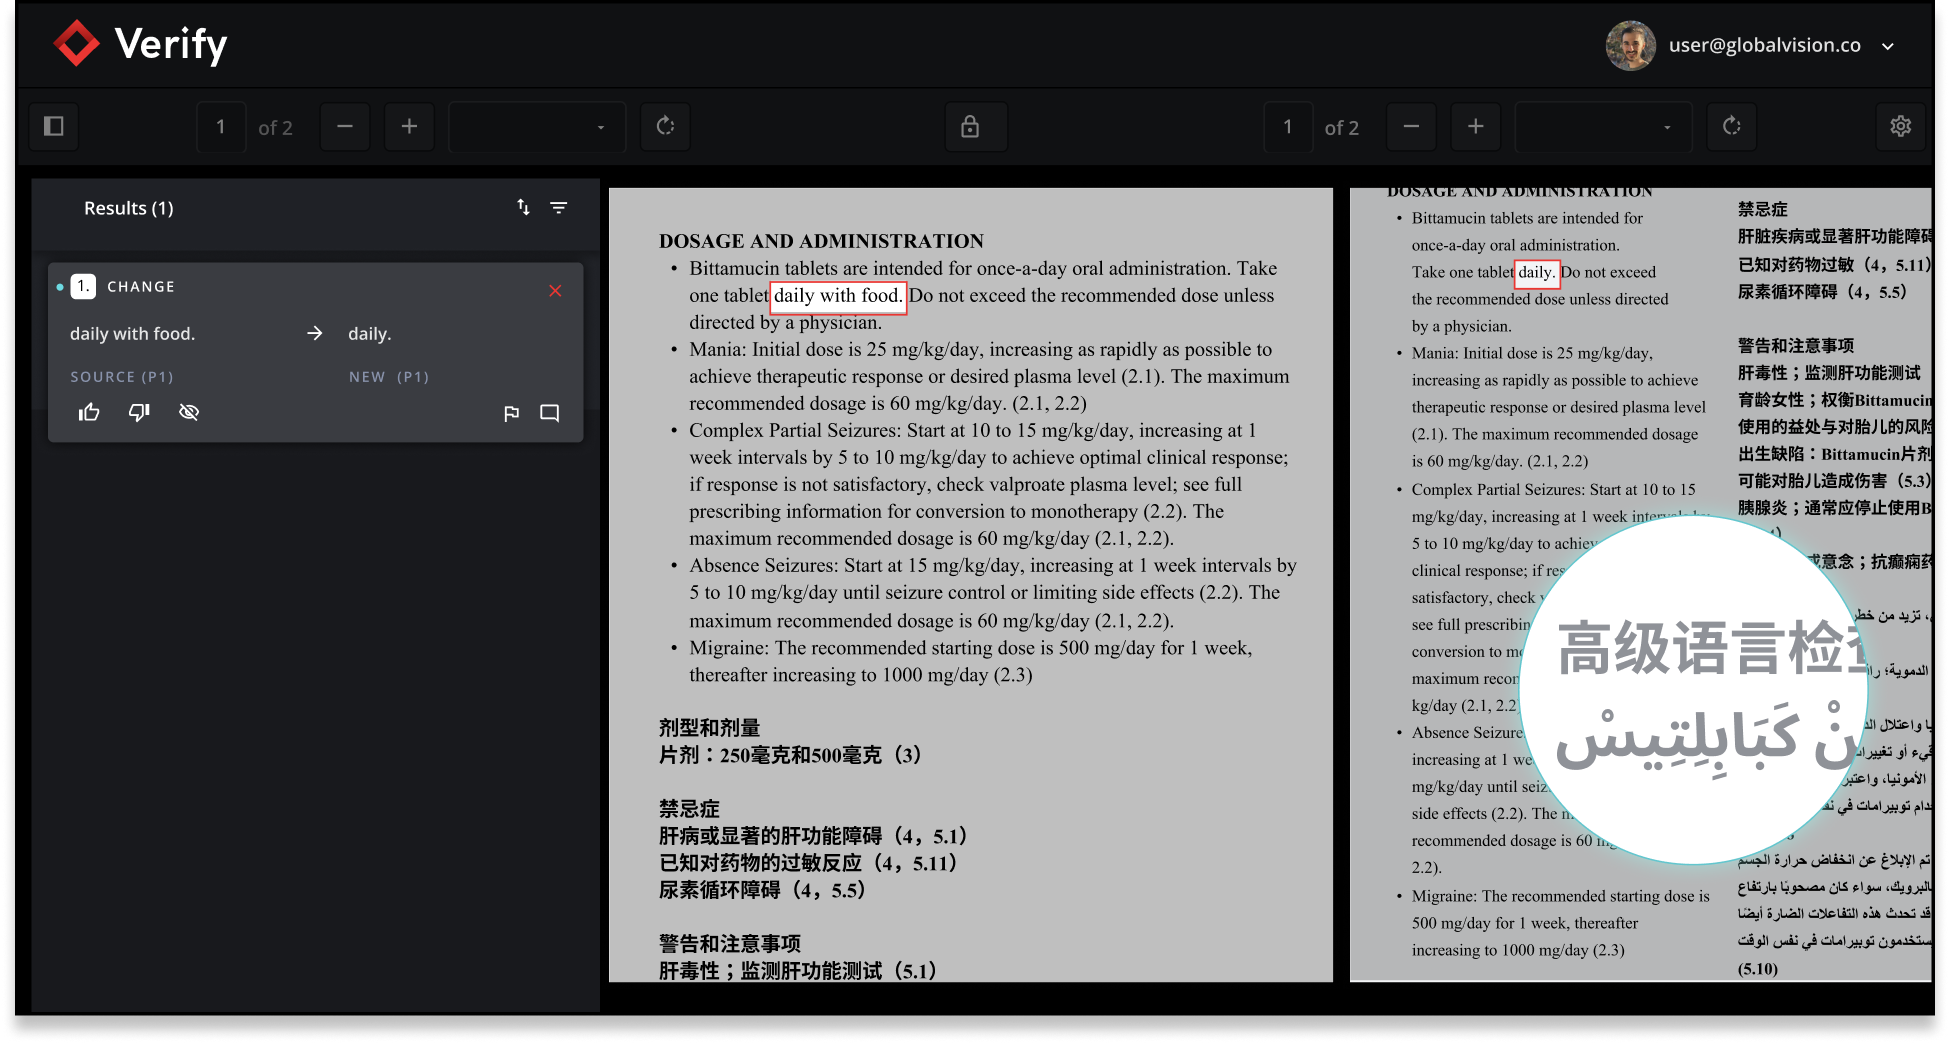Decrease source page number with minus
Screen dimensions: 1949x1044
(x=344, y=126)
